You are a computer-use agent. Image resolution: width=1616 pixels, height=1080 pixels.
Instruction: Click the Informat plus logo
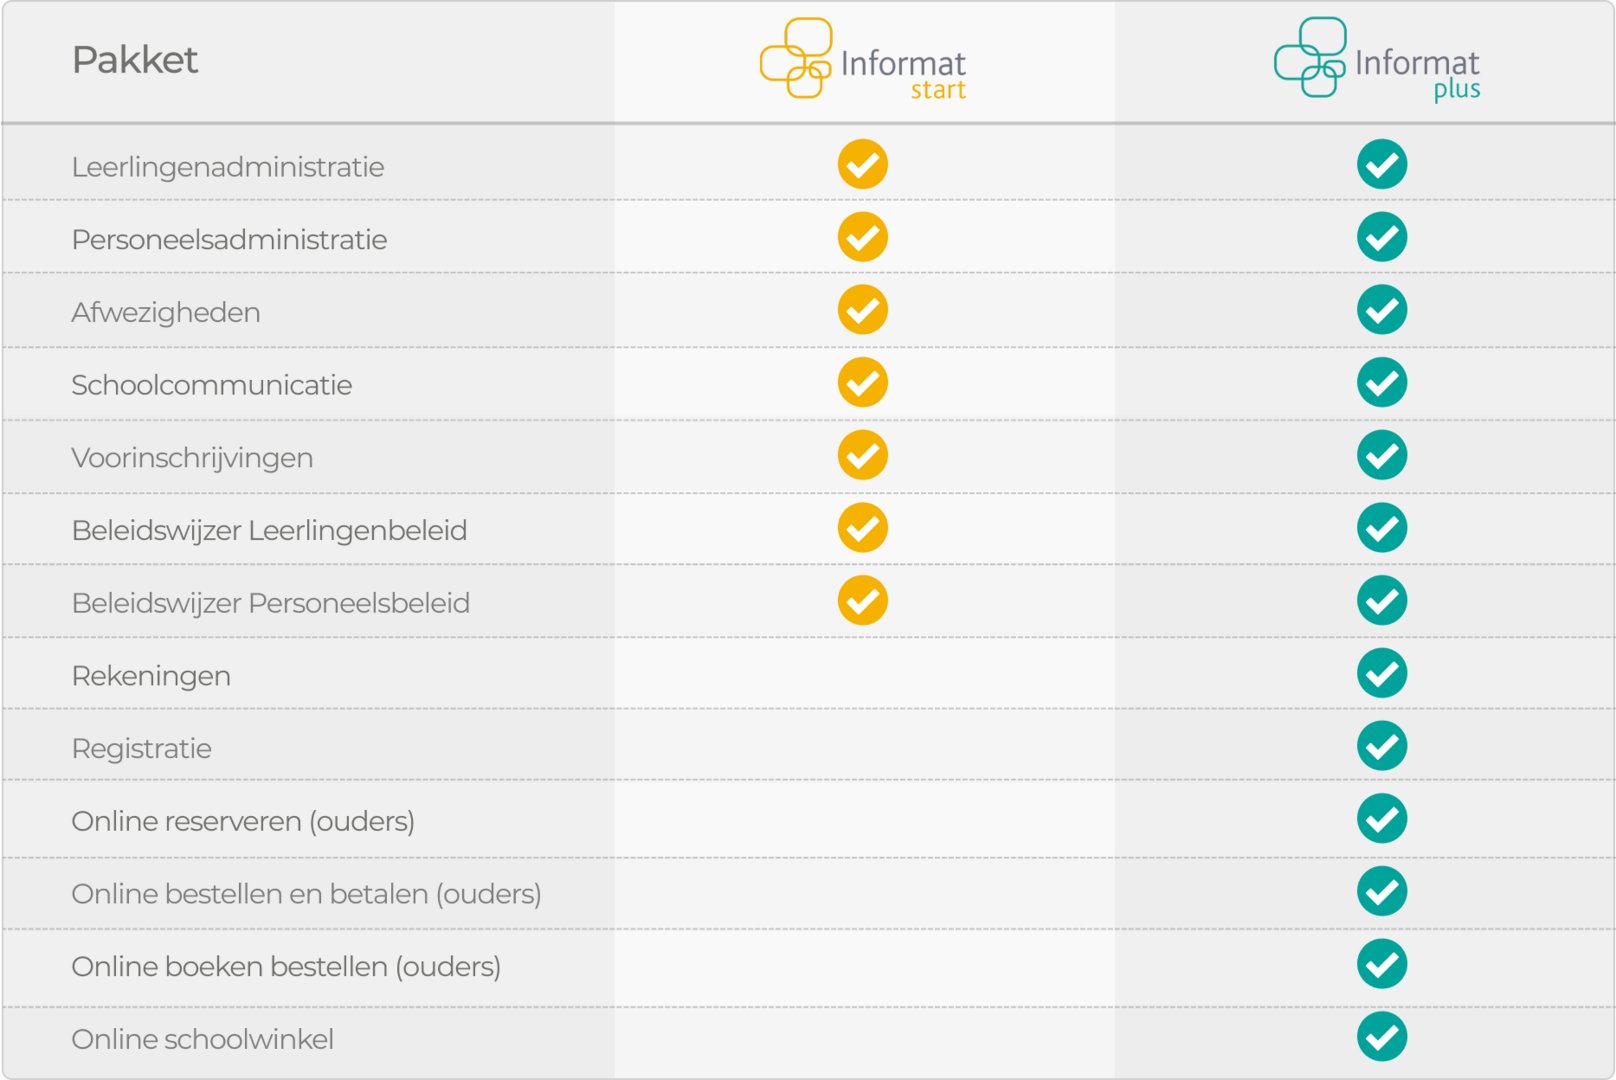coord(1377,60)
